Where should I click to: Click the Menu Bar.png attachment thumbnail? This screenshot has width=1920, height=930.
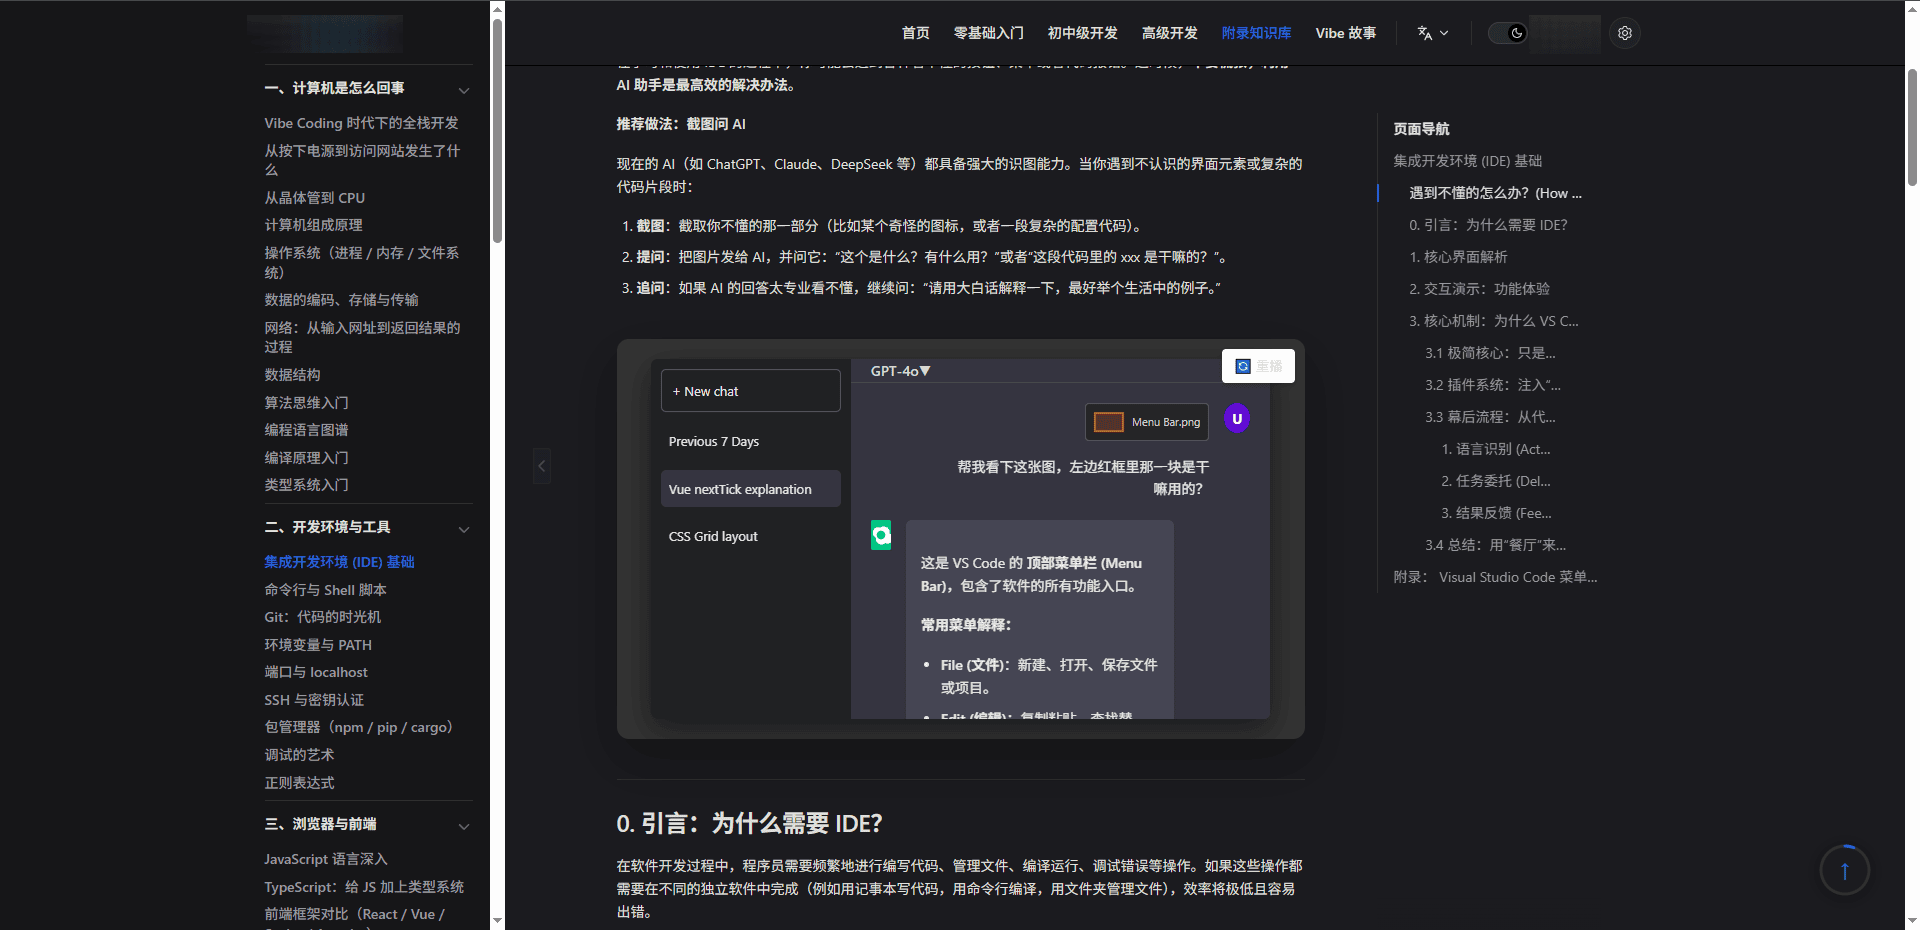1147,422
